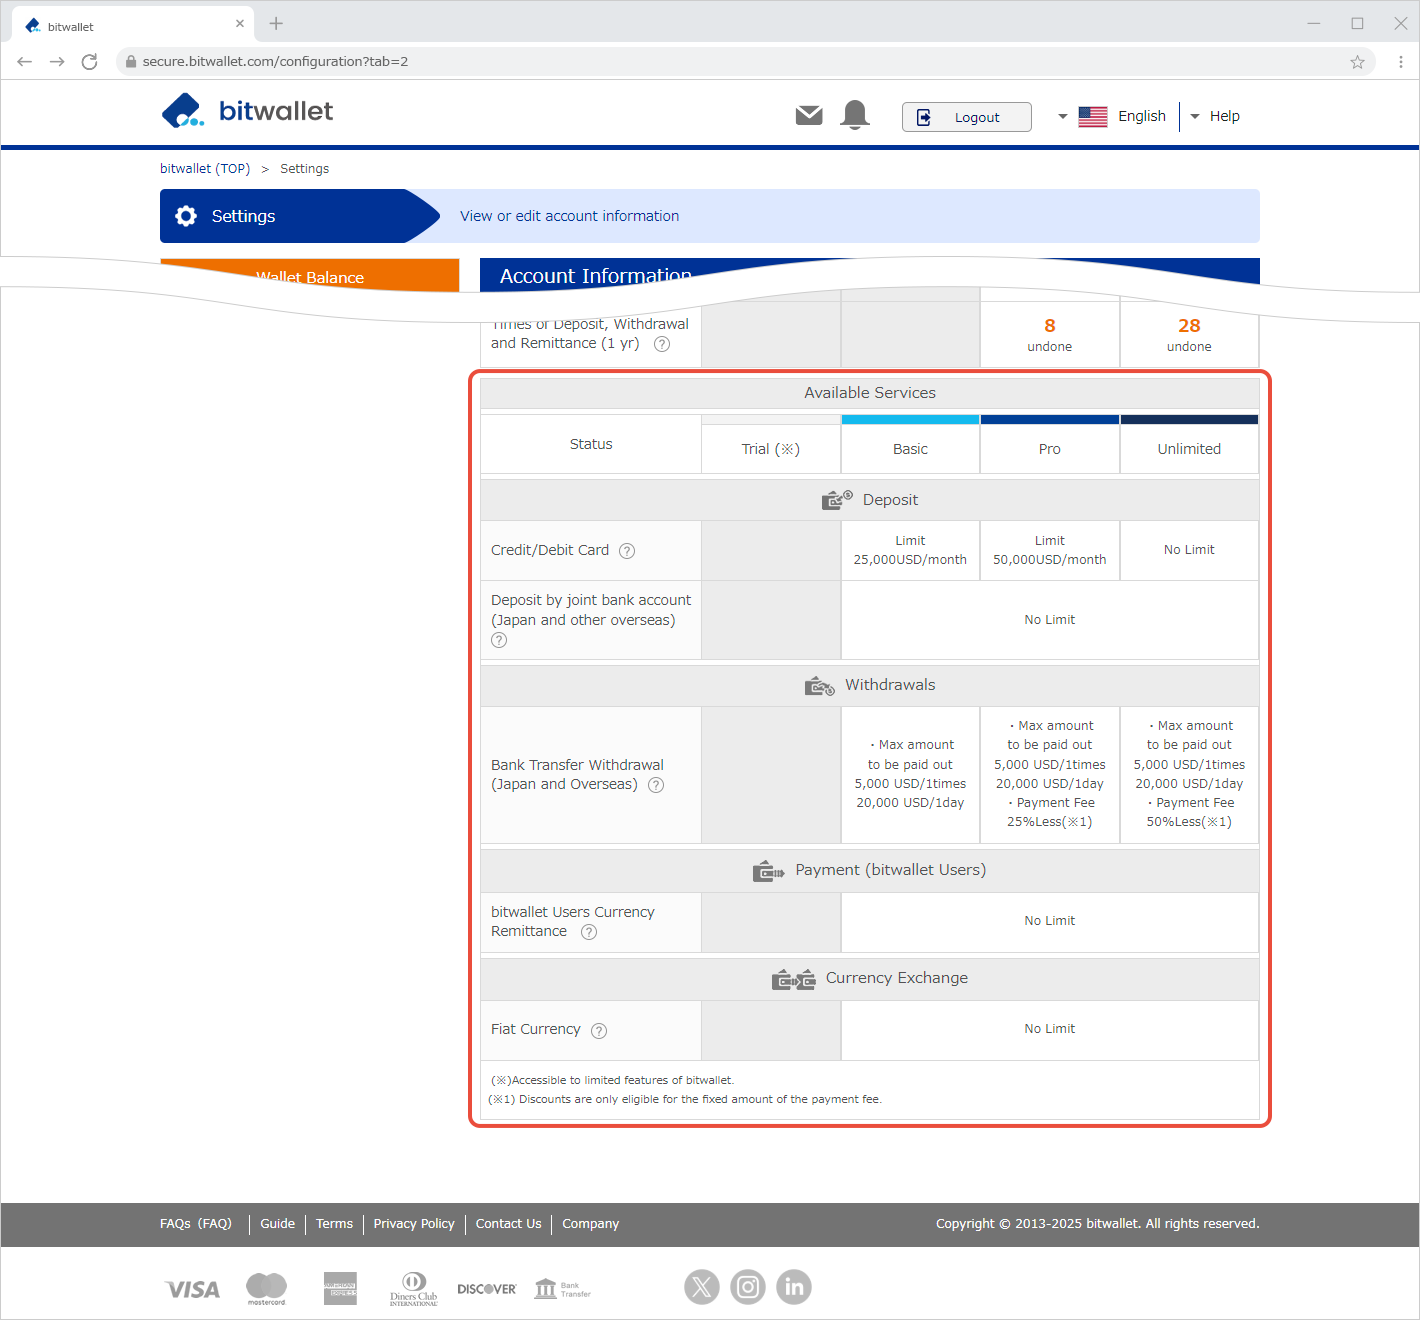1420x1320 pixels.
Task: Click help icon beside bitwallet Users Currency Remittance
Action: (589, 932)
